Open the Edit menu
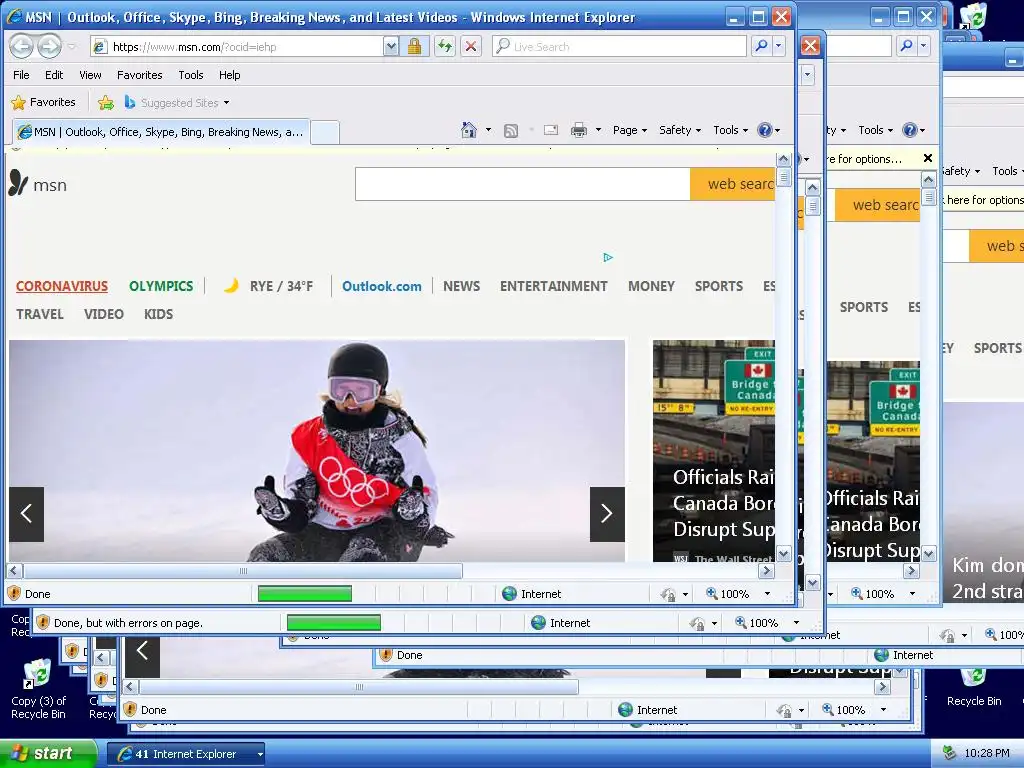Screen dimensions: 1024x768 pos(54,75)
